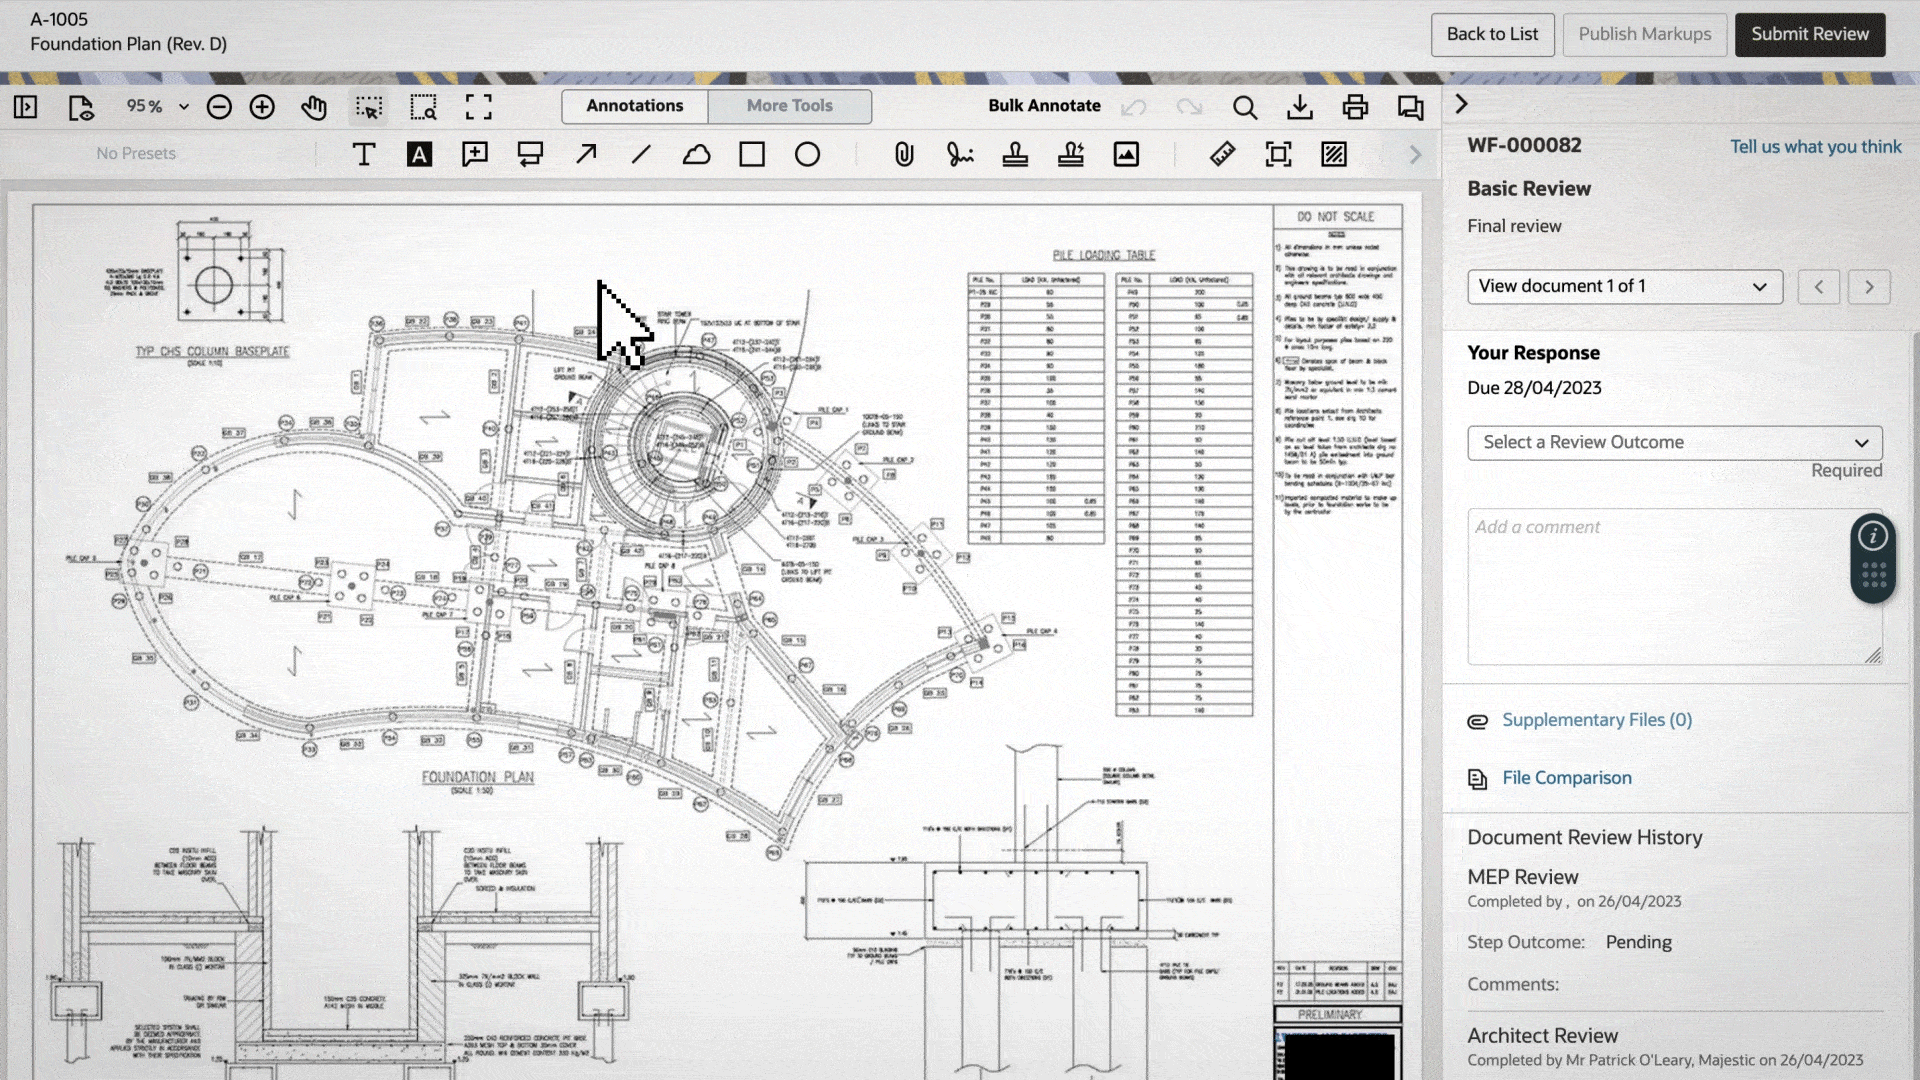The height and width of the screenshot is (1080, 1920).
Task: Select the Arrow annotation tool
Action: click(586, 154)
